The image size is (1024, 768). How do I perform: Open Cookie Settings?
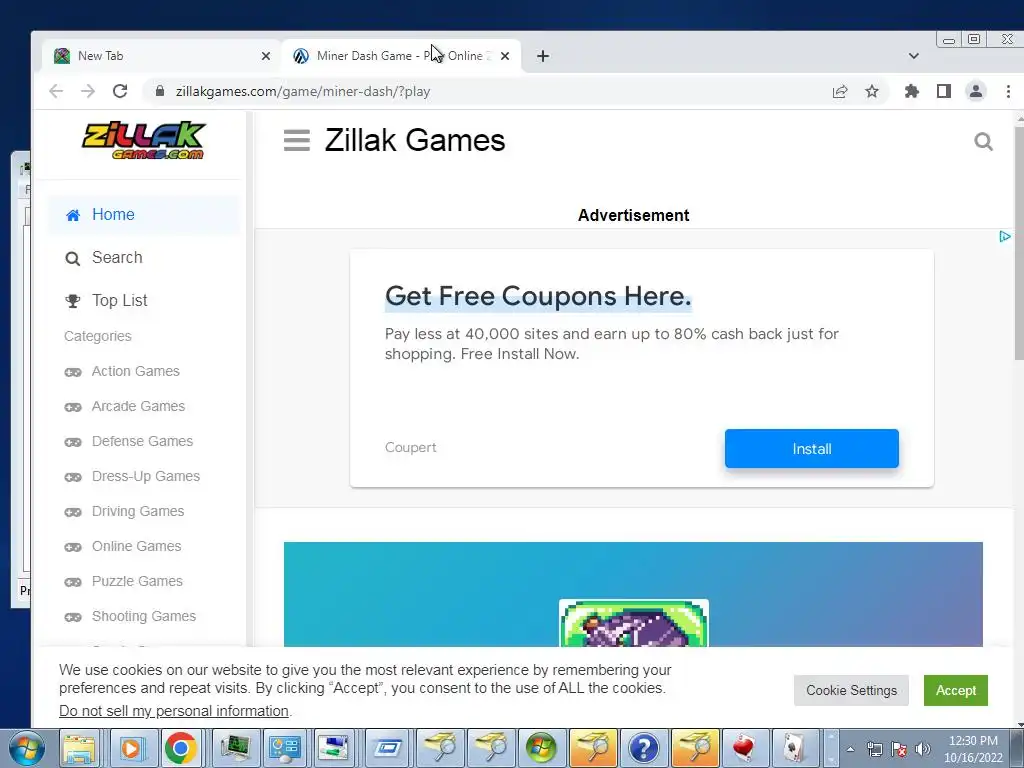851,690
